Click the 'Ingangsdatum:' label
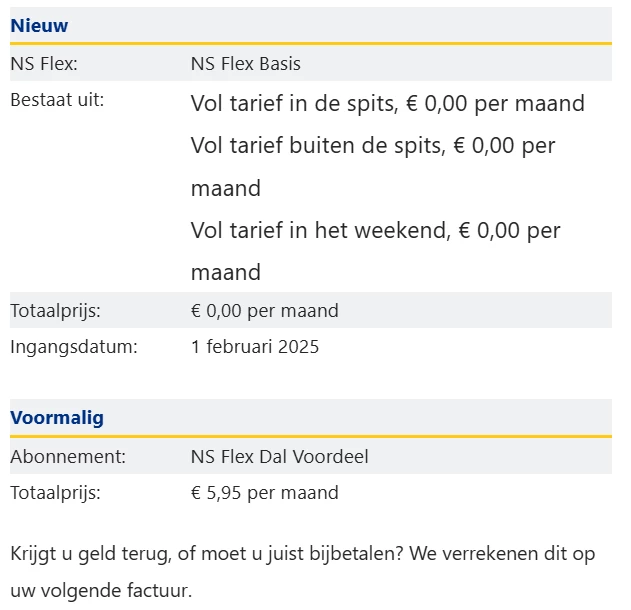Screen dimensions: 631x610 click(73, 347)
